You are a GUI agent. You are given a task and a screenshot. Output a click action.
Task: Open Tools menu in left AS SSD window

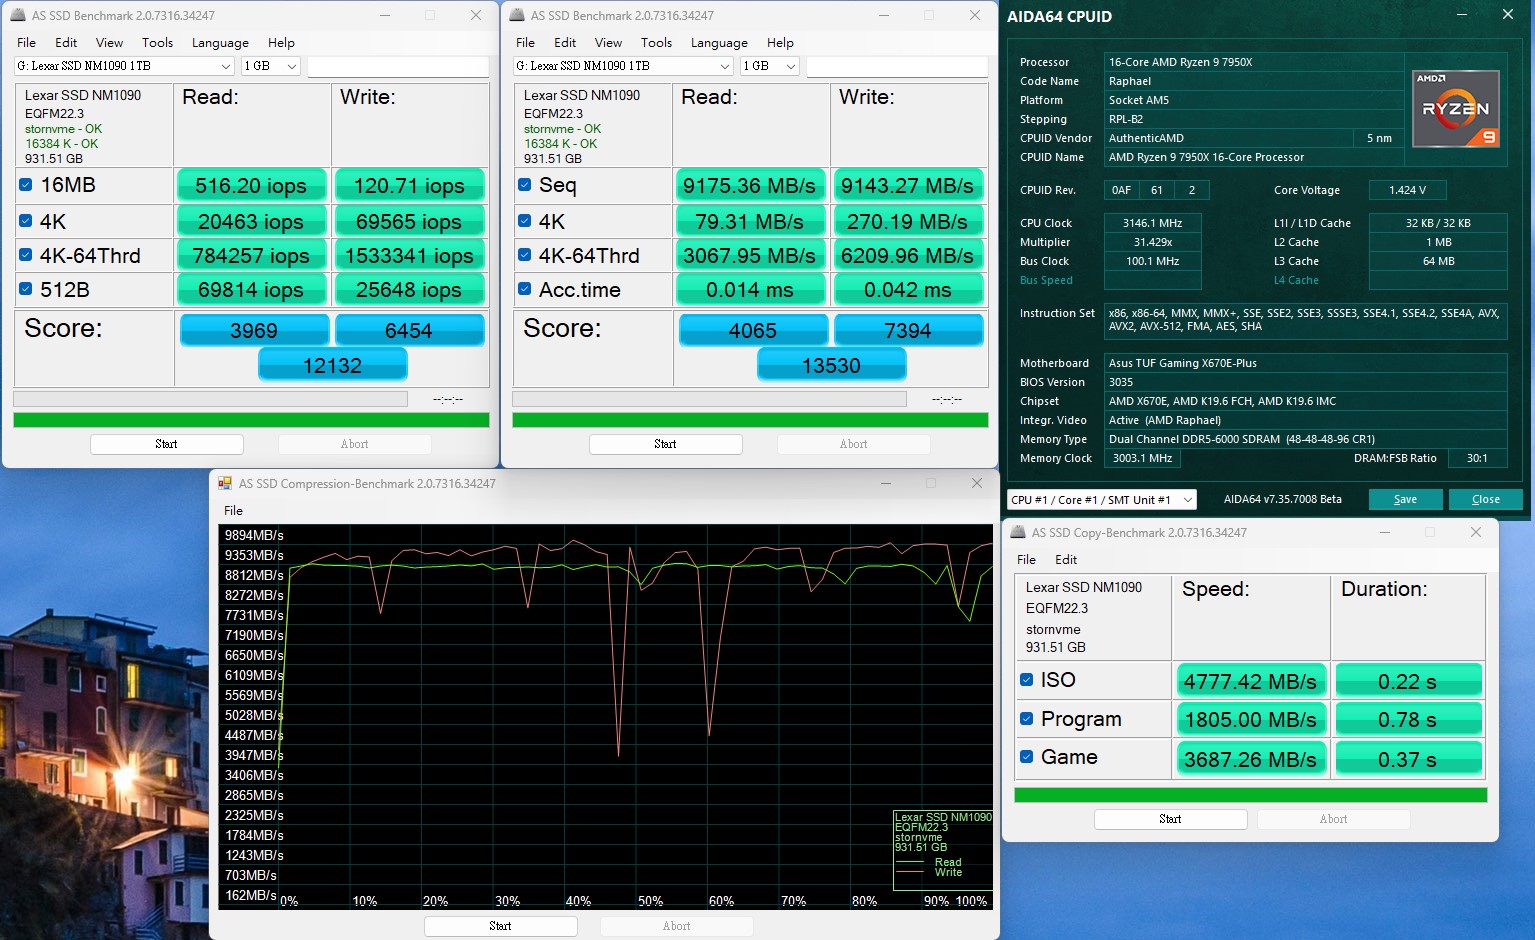157,42
